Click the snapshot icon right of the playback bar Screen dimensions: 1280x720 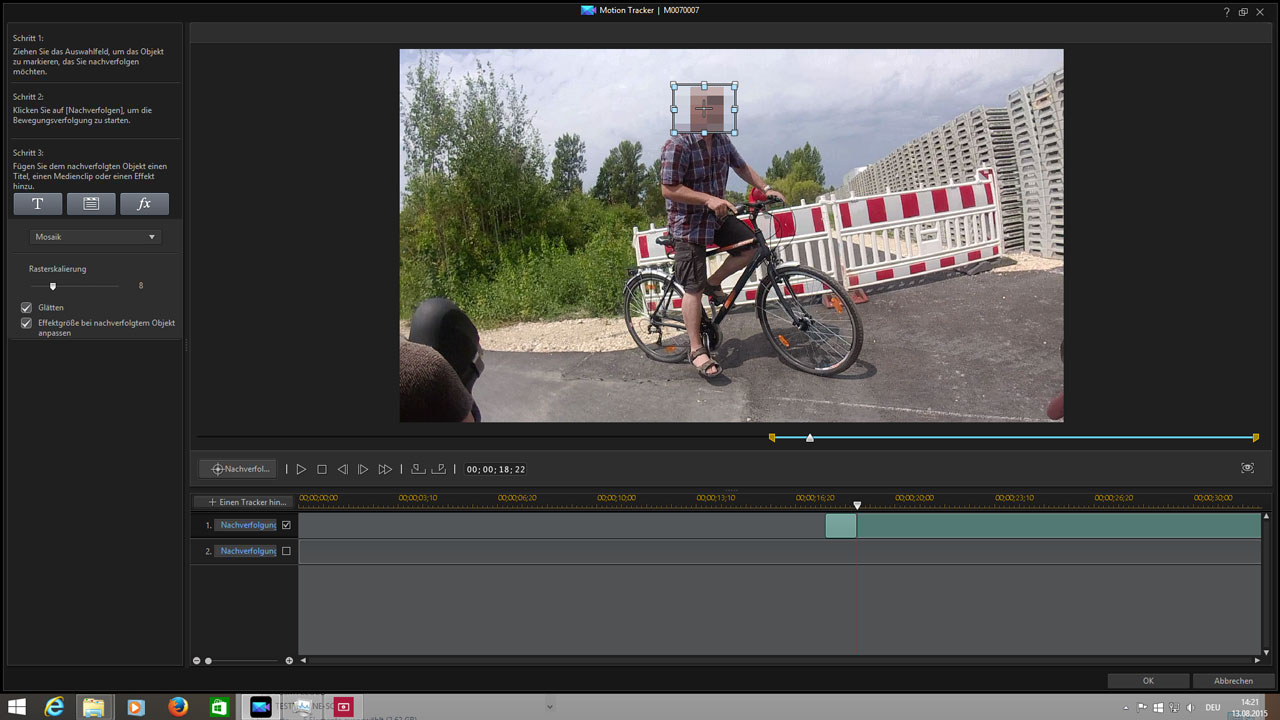(1247, 468)
